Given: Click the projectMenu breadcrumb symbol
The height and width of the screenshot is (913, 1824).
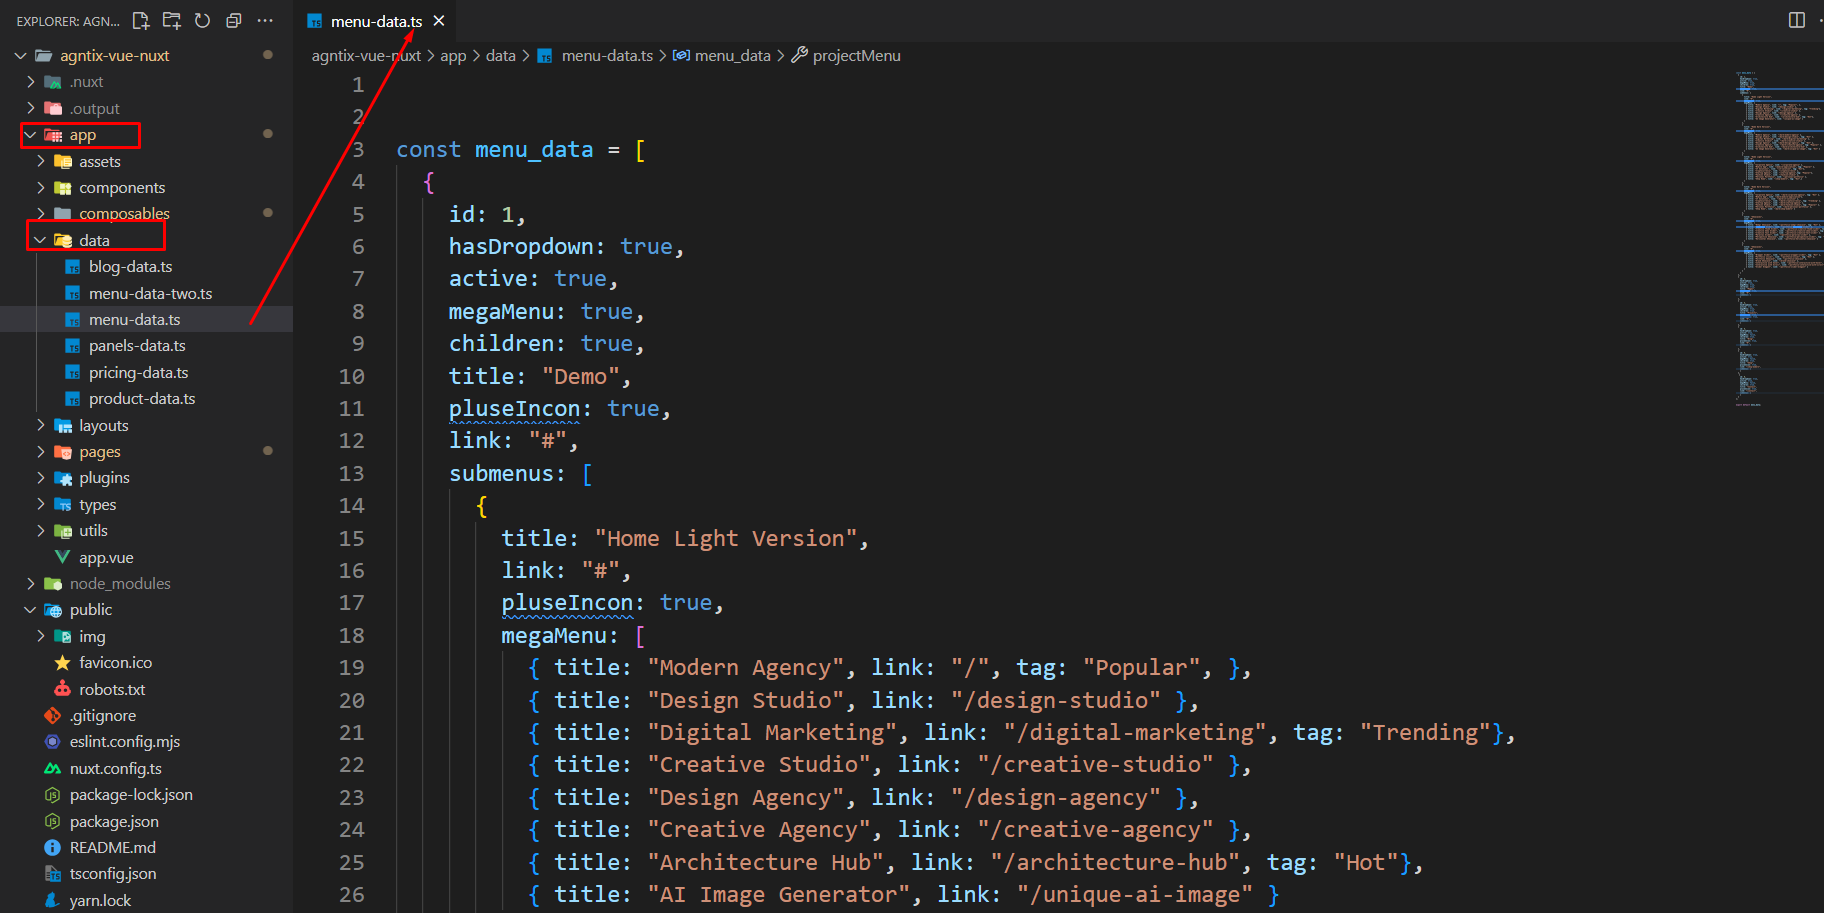Looking at the screenshot, I should click(856, 56).
